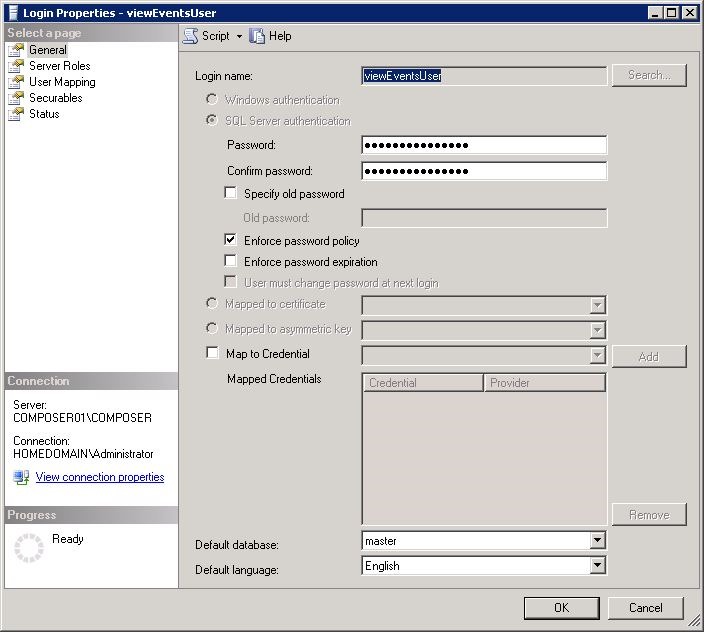
Task: Open the Securables page icon
Action: click(16, 98)
